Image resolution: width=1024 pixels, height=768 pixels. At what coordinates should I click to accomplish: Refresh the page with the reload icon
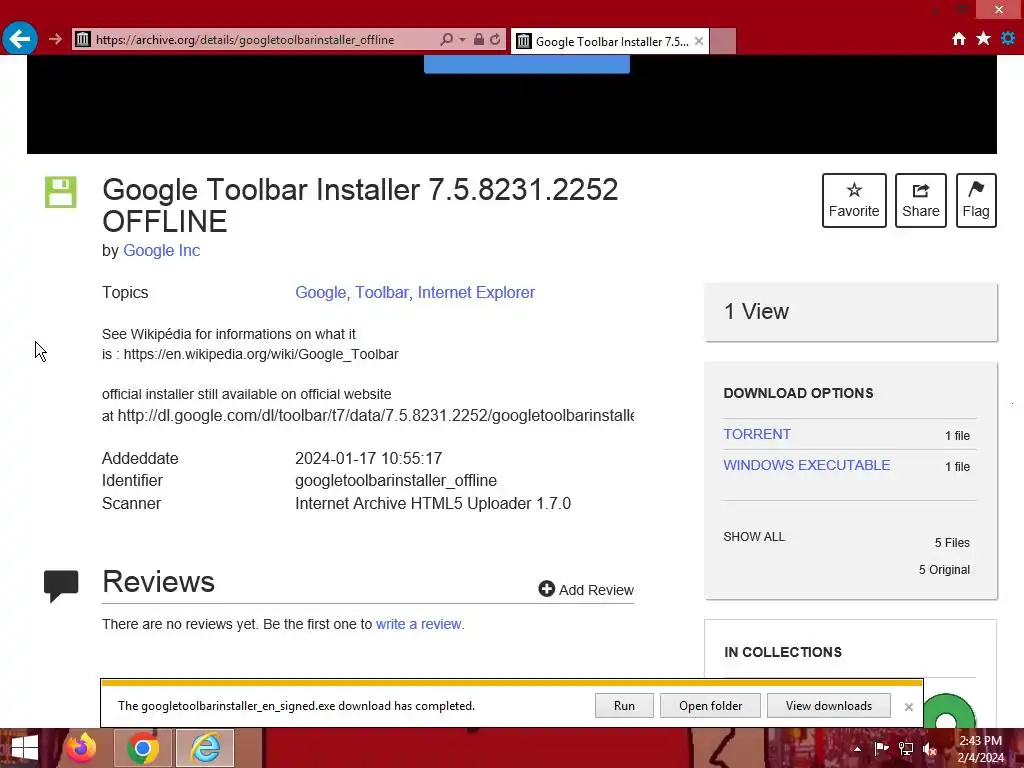pyautogui.click(x=496, y=39)
